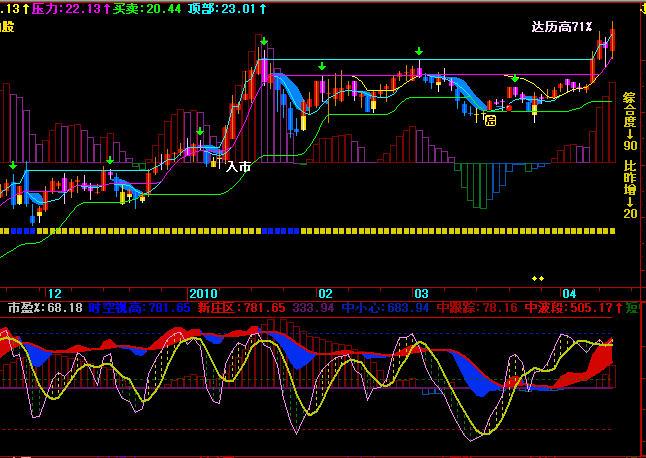Click the 中波段 505.17 indicator label
646x458 pixels.
point(566,307)
